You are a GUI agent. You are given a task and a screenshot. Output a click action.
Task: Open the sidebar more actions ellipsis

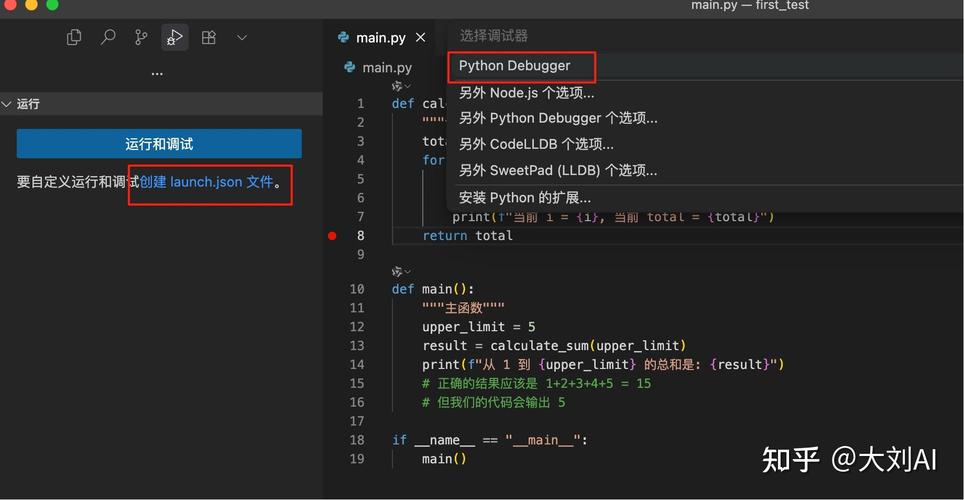click(x=157, y=74)
